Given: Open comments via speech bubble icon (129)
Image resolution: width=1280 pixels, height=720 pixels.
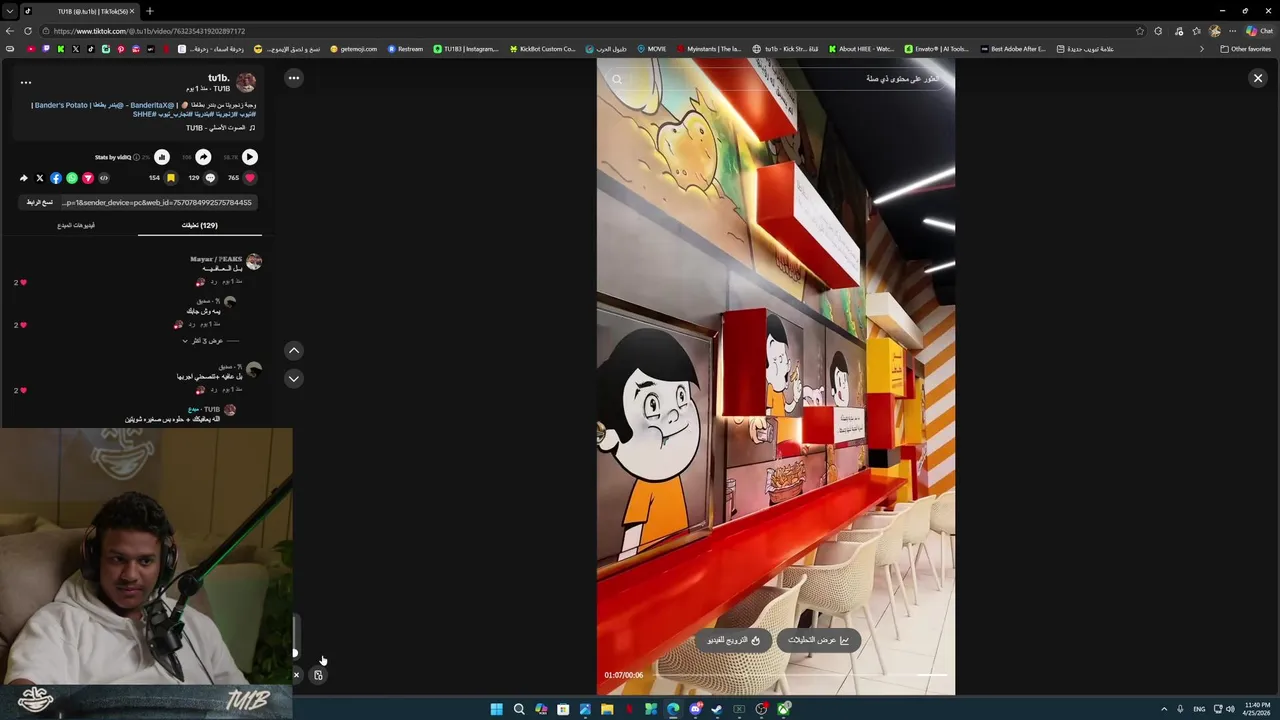Looking at the screenshot, I should tap(210, 178).
